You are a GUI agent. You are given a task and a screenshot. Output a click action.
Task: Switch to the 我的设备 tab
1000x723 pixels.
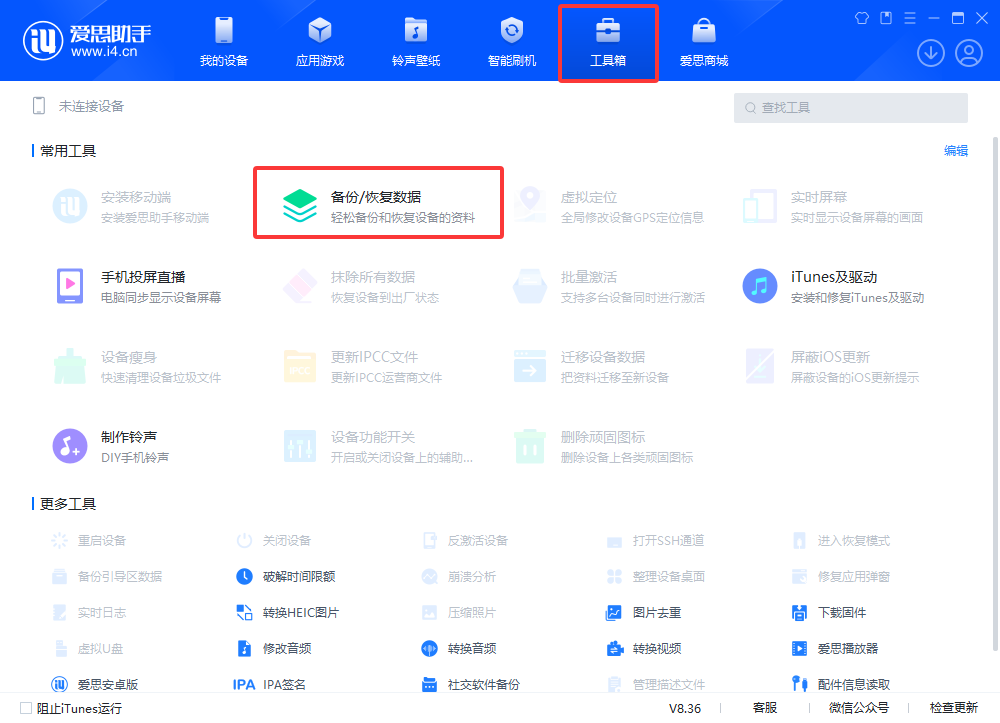pos(224,42)
